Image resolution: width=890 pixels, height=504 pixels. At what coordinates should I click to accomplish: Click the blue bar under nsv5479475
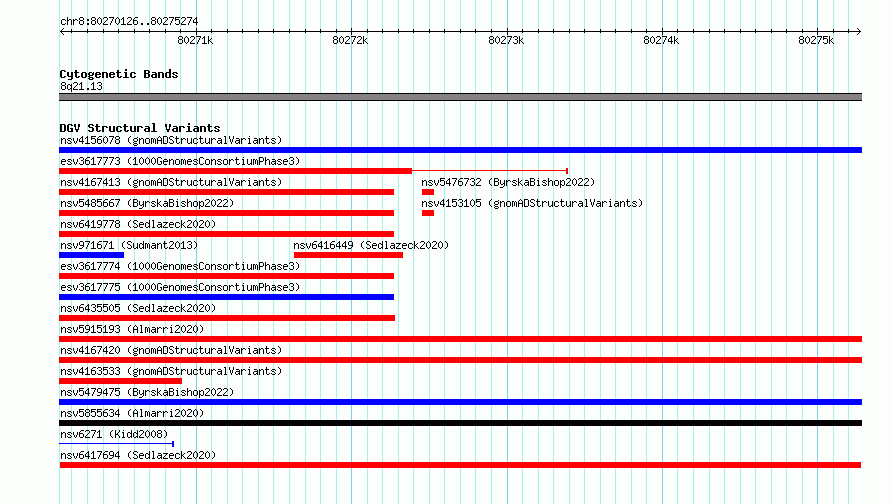(x=460, y=402)
